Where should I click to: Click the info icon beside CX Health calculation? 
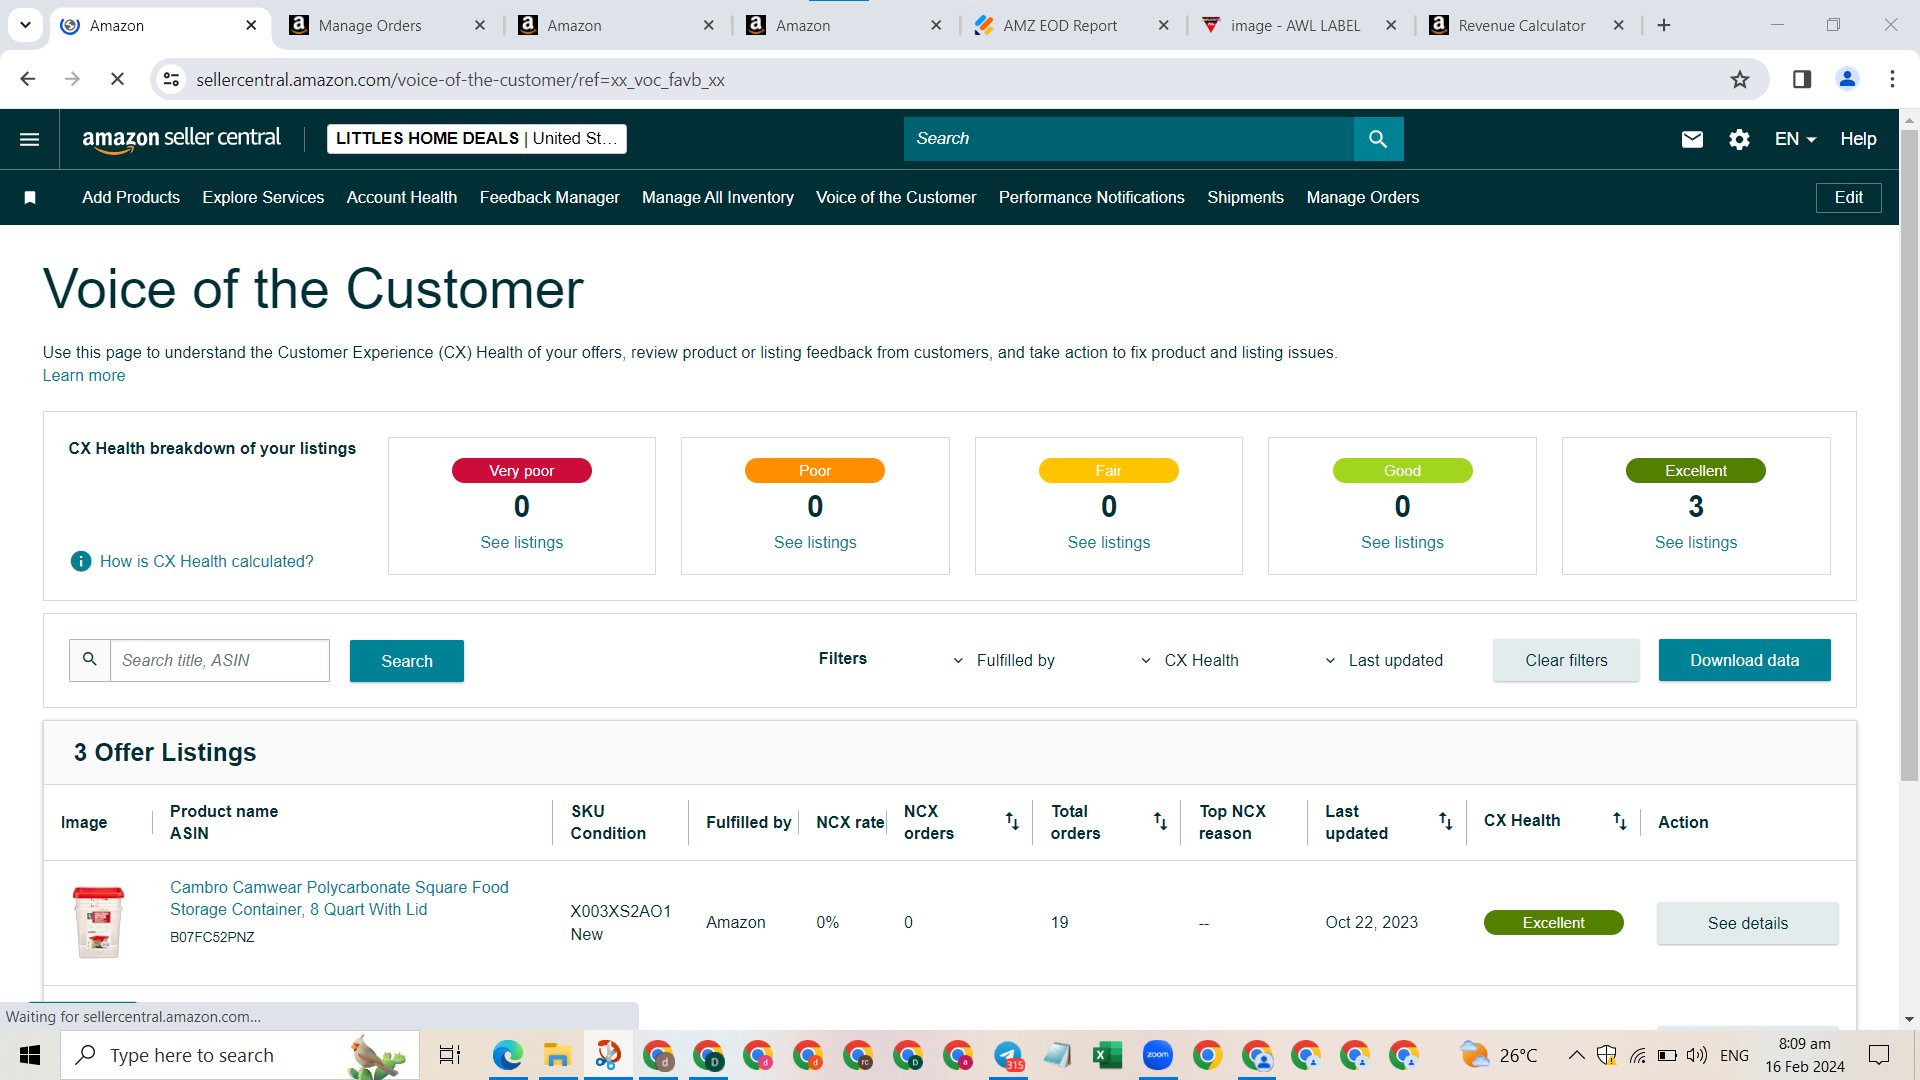coord(81,562)
